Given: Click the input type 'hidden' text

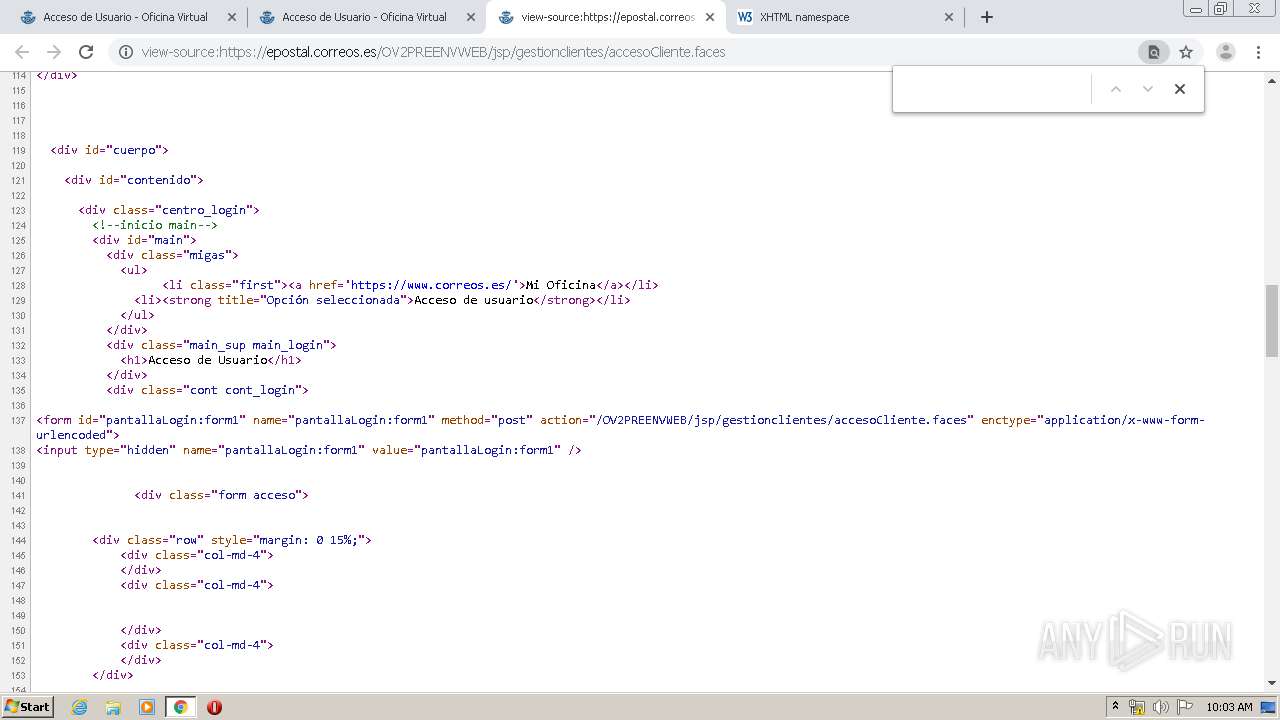Looking at the screenshot, I should (x=148, y=450).
